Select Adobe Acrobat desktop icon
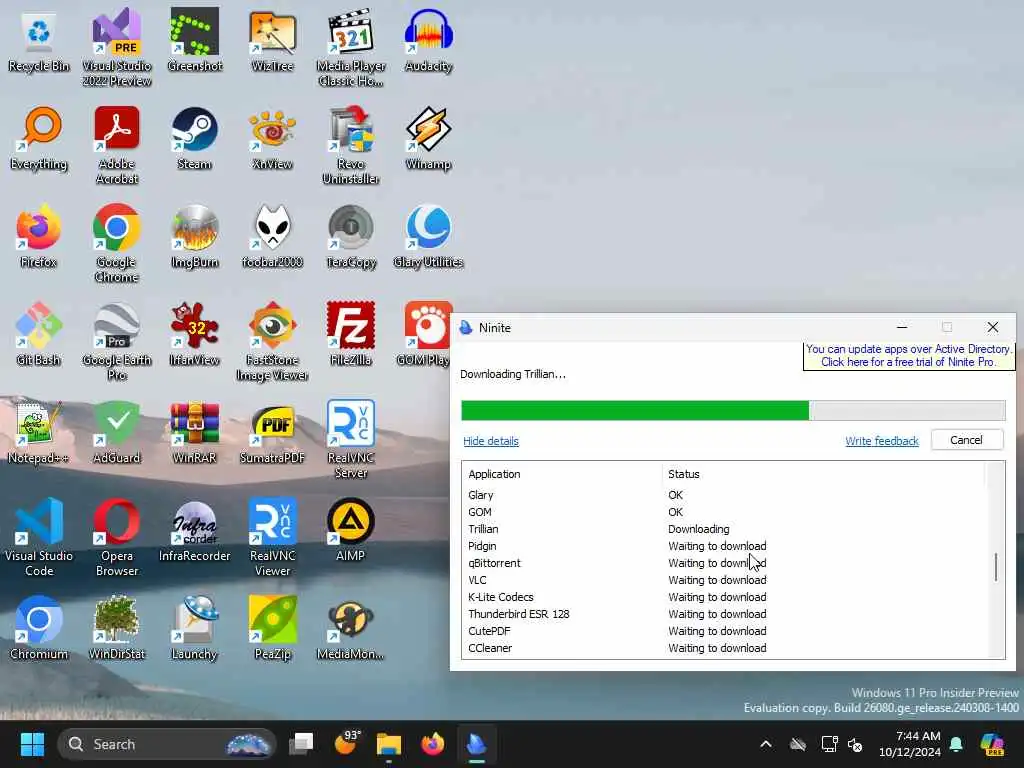Viewport: 1024px width, 768px height. pyautogui.click(x=116, y=146)
